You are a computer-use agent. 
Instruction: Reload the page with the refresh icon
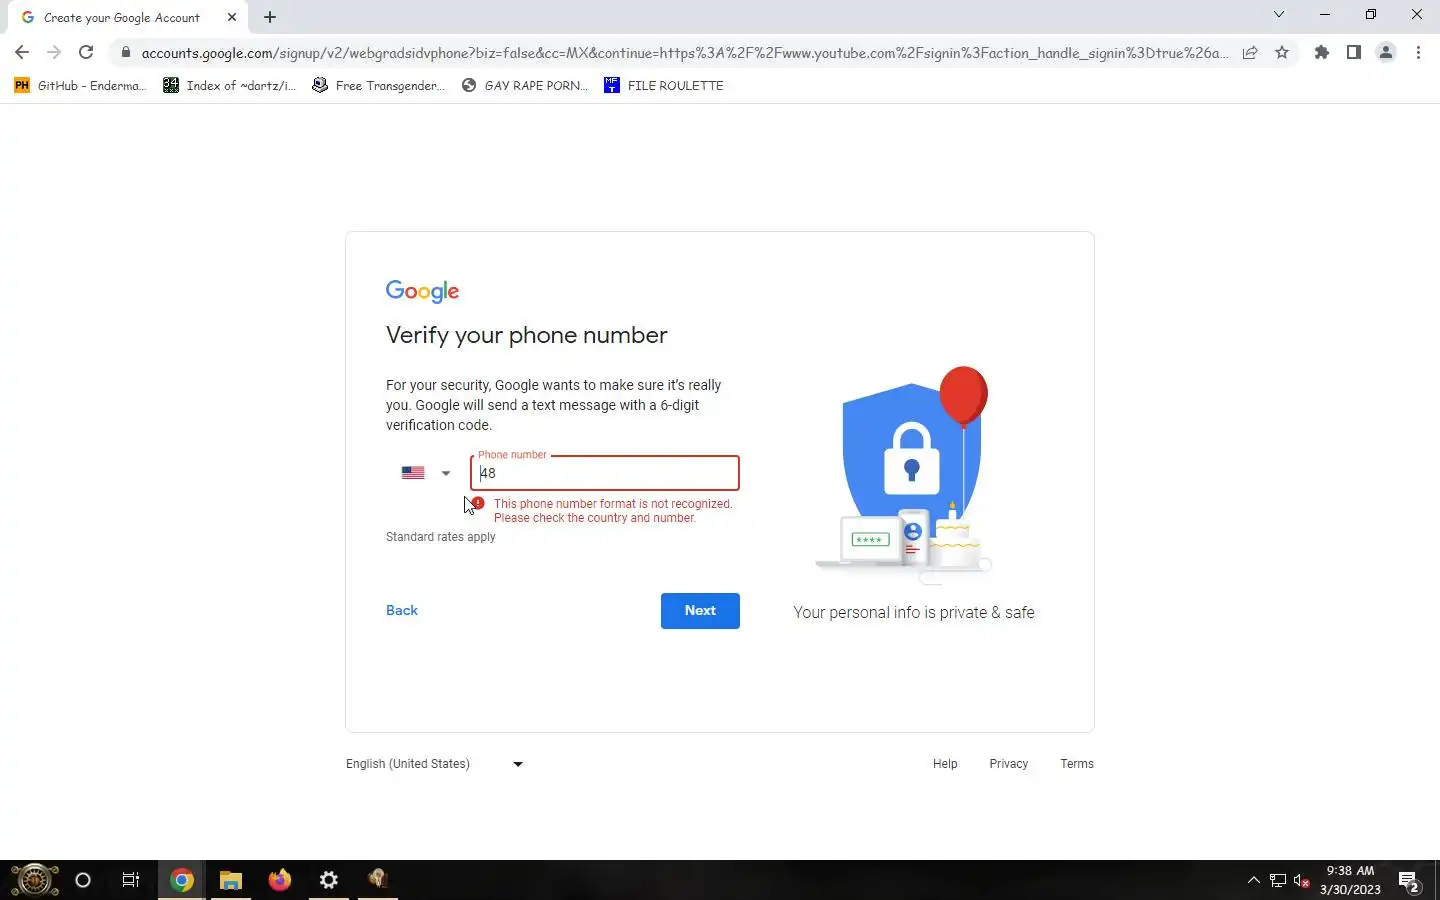(x=86, y=53)
